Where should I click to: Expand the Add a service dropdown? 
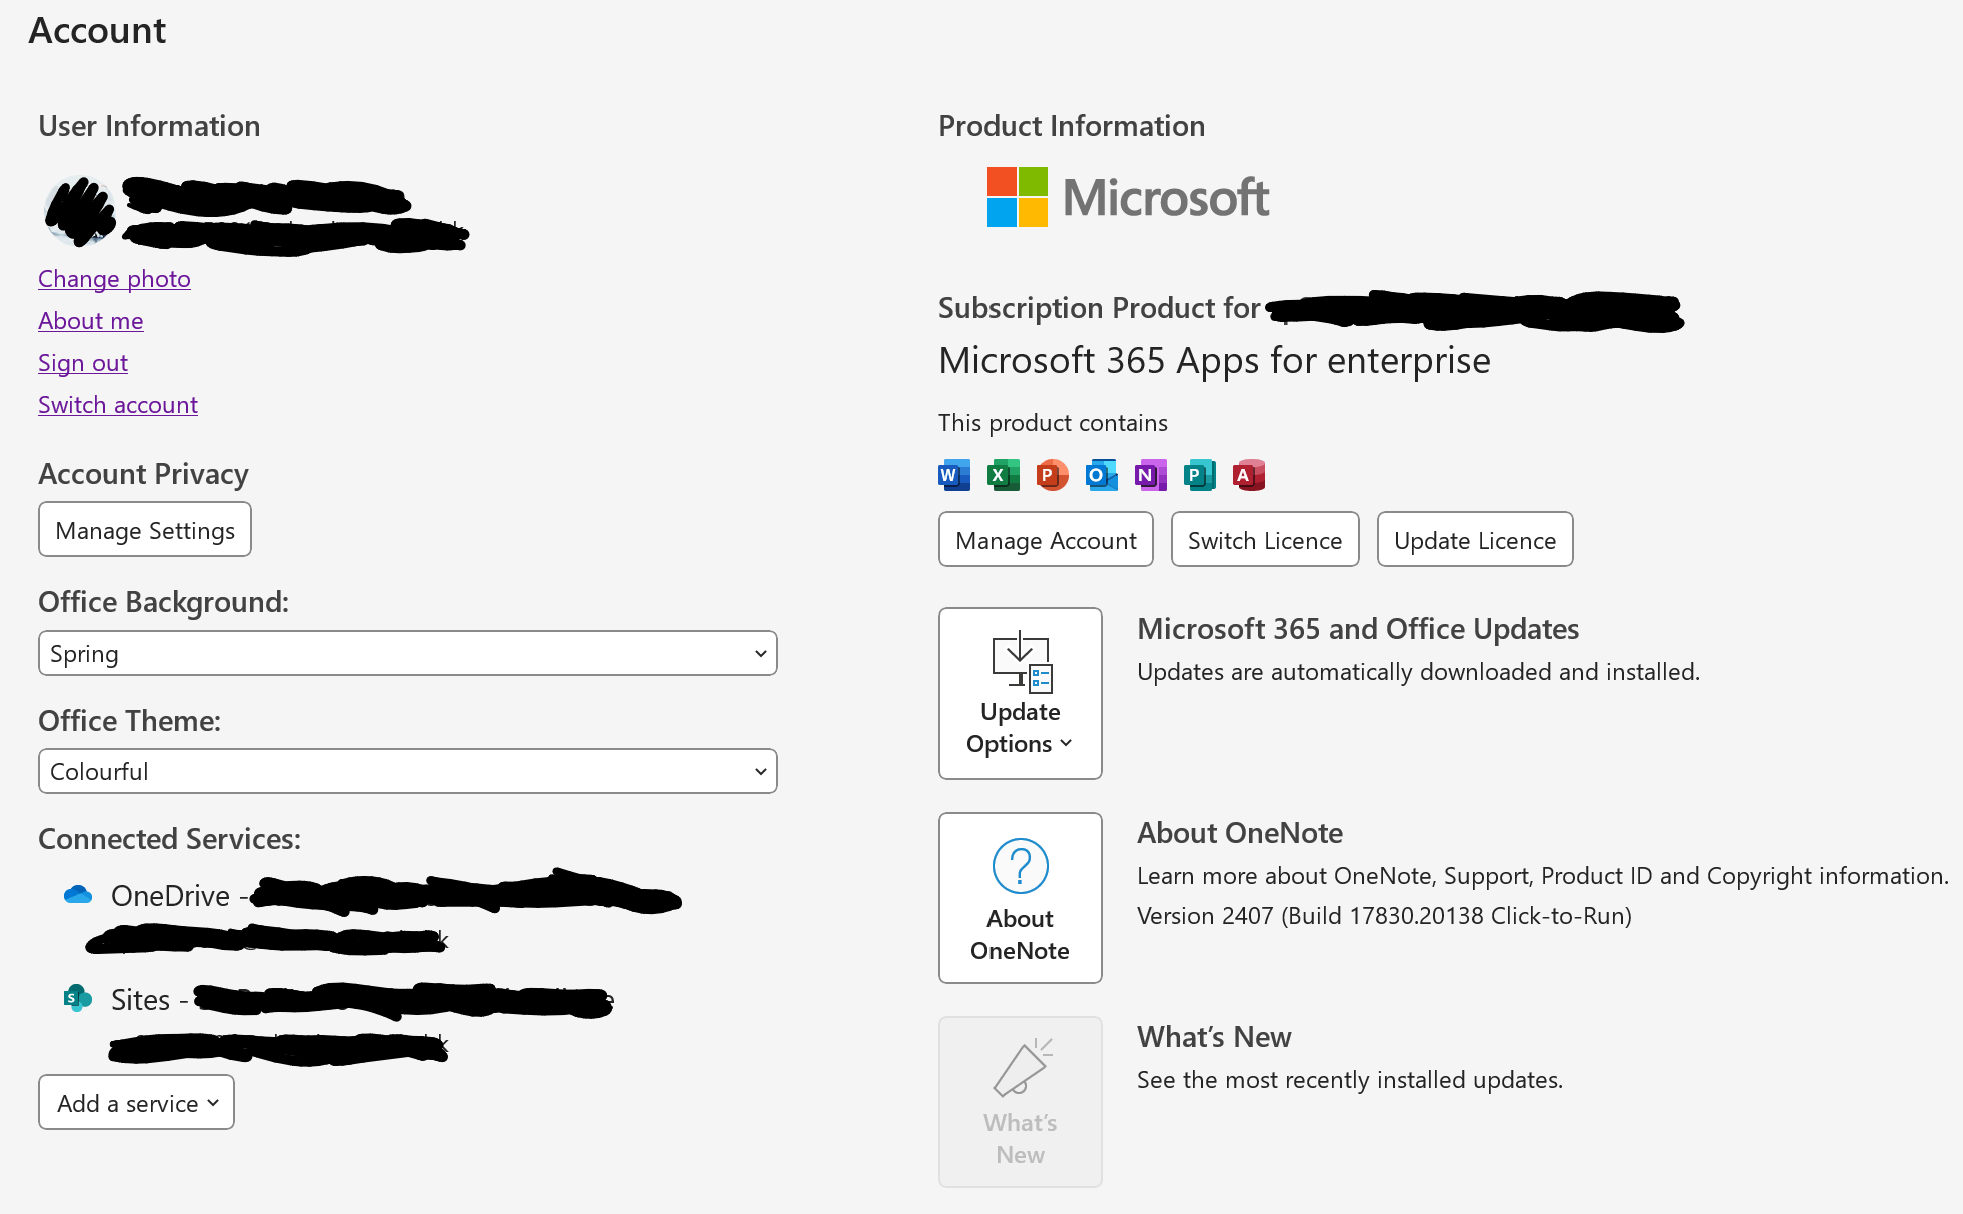136,1102
